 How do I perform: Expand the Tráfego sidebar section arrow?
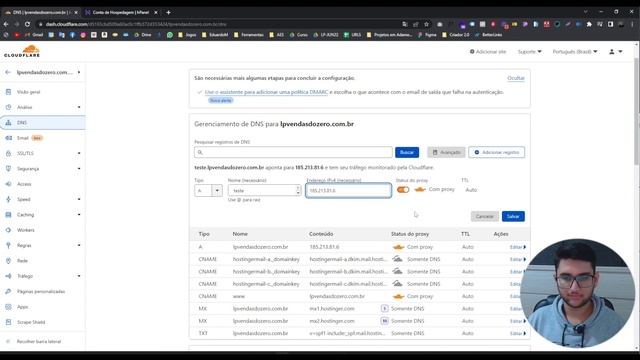[x=79, y=276]
